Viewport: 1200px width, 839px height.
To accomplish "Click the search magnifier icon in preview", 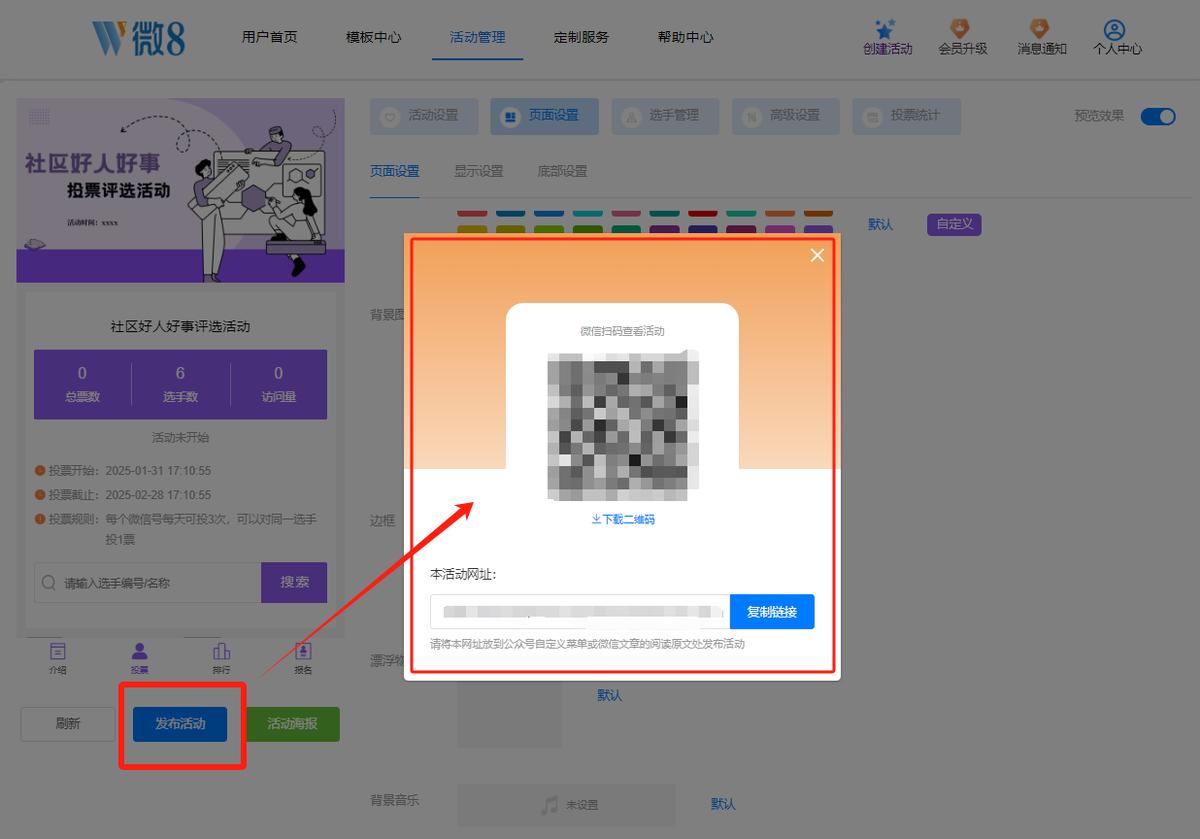I will (49, 582).
